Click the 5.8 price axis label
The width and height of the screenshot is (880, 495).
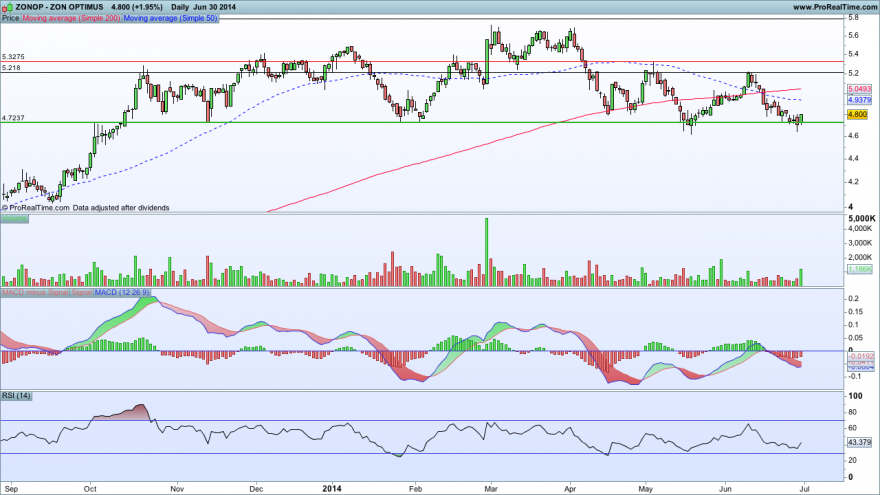[x=853, y=18]
